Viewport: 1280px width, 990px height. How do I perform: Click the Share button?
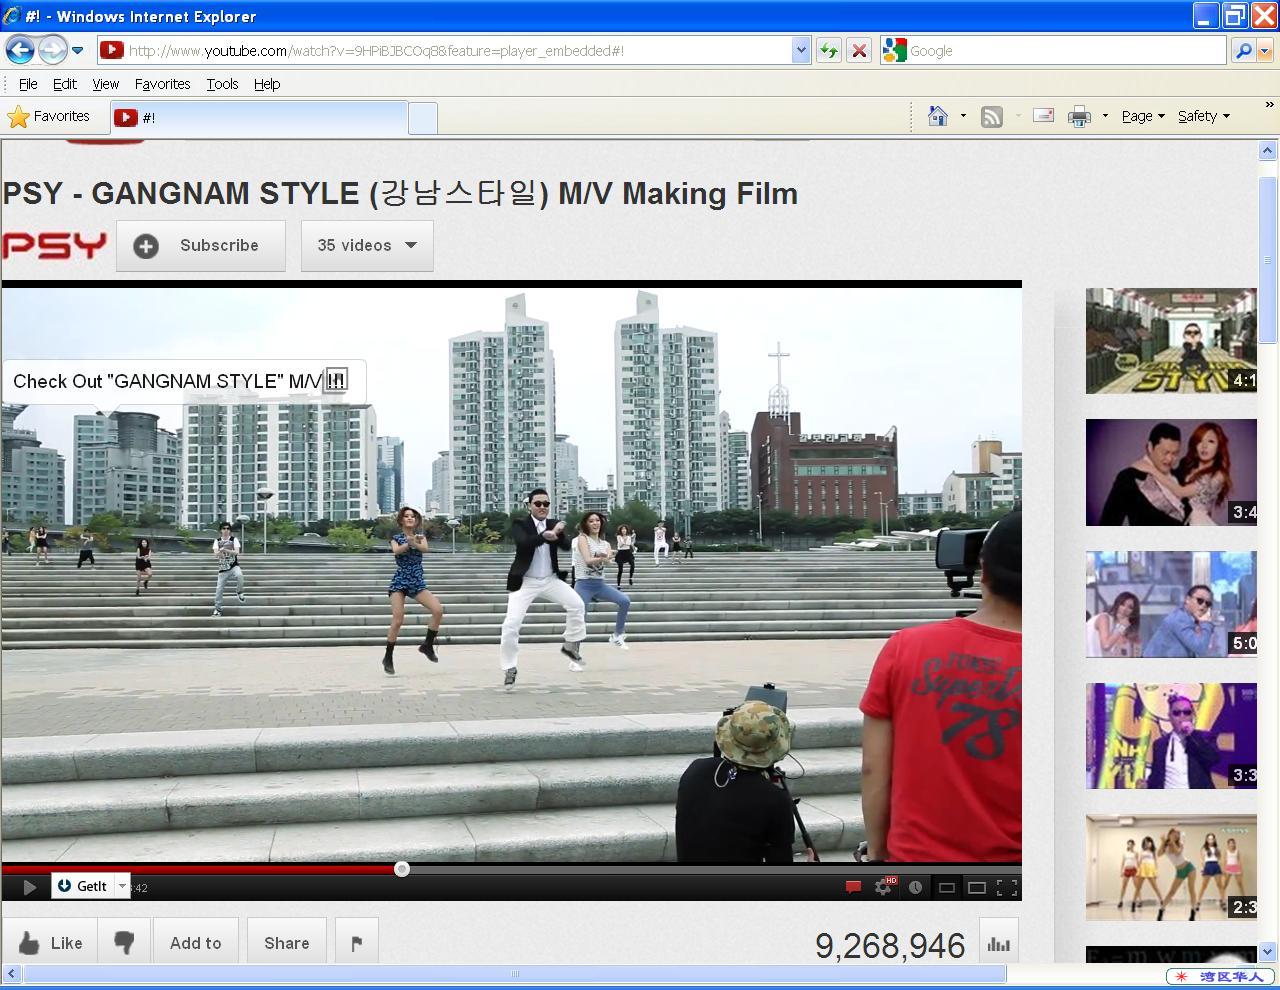(x=287, y=943)
